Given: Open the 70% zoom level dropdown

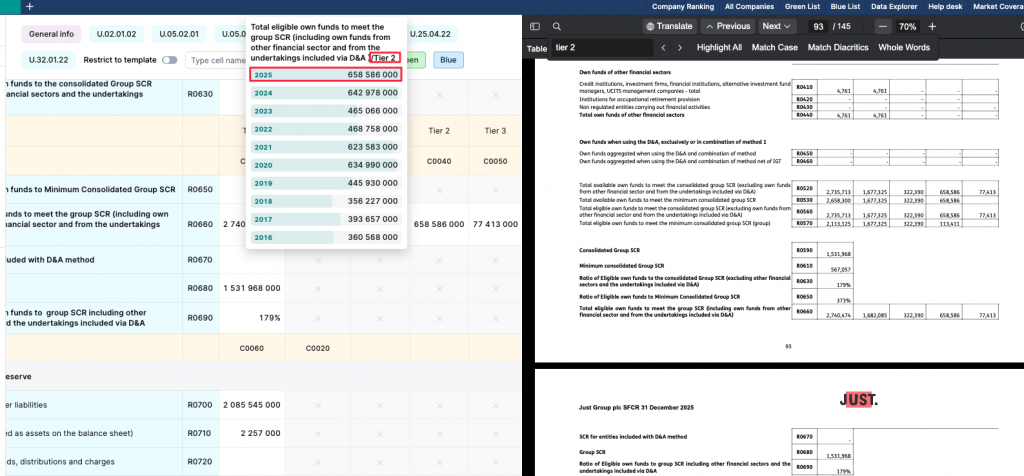Looking at the screenshot, I should point(907,26).
